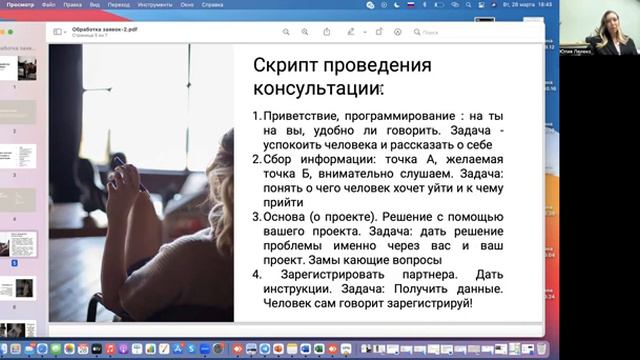Open the Переход menu

coord(118,5)
